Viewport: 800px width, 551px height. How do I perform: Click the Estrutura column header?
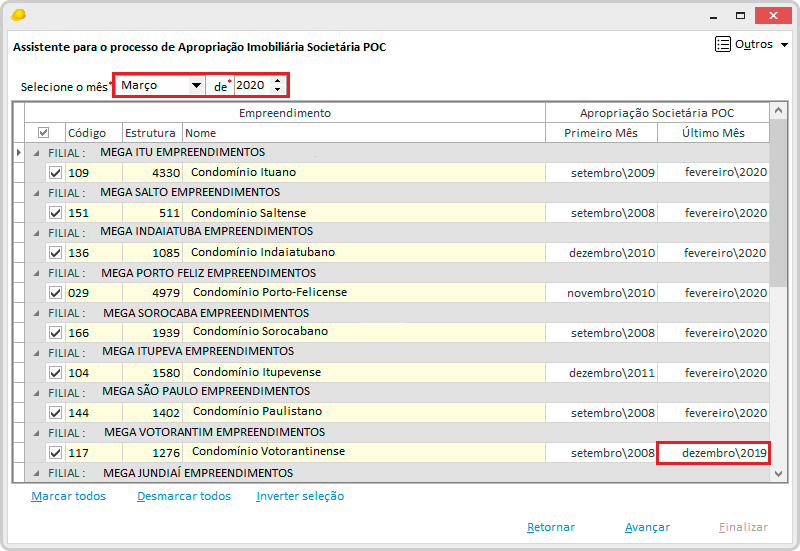(x=152, y=133)
